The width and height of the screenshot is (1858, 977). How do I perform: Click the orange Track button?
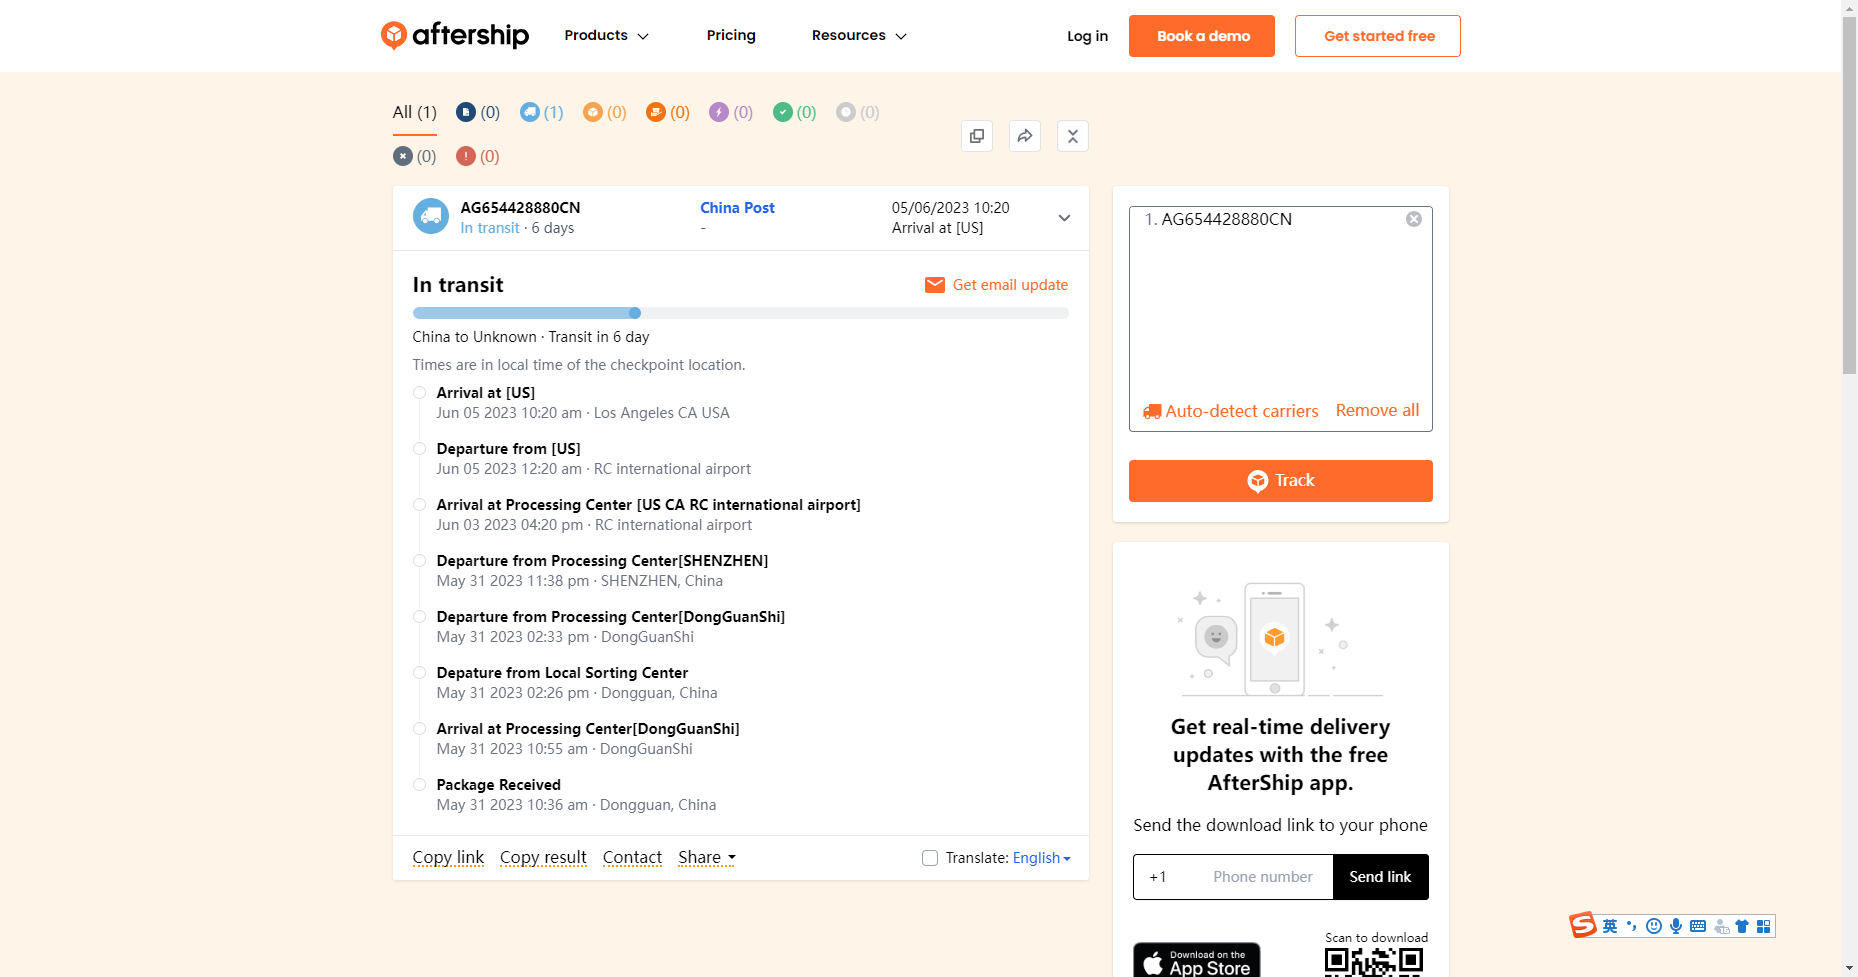click(1280, 481)
